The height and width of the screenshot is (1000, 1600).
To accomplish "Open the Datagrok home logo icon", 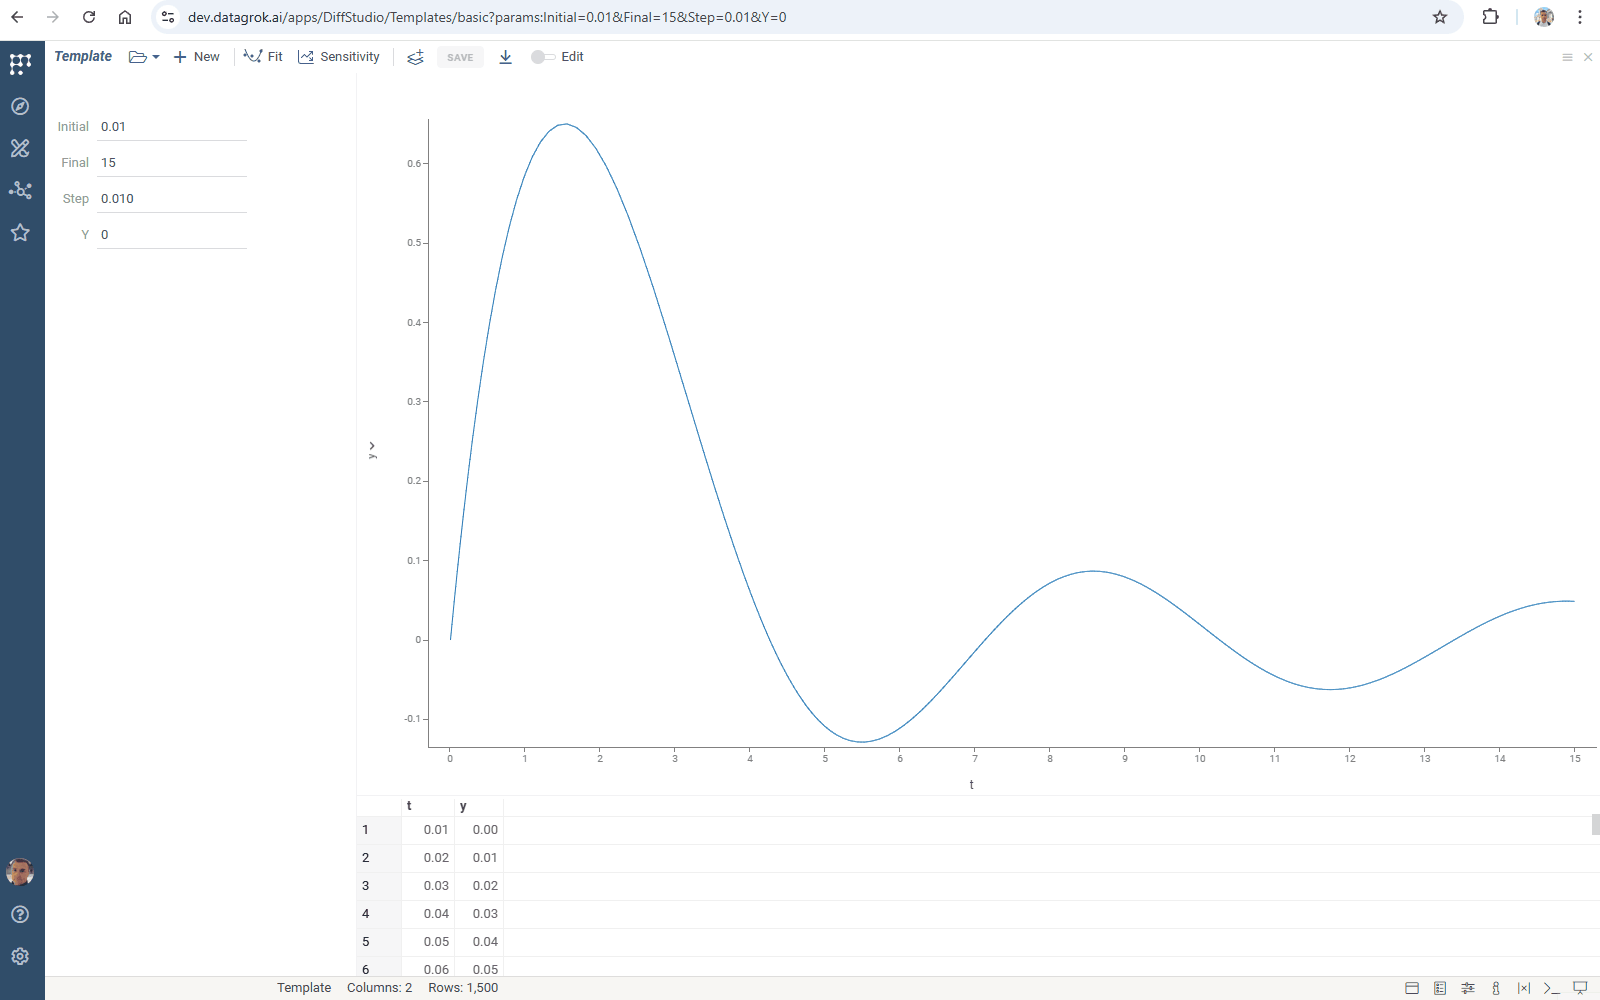I will (20, 64).
